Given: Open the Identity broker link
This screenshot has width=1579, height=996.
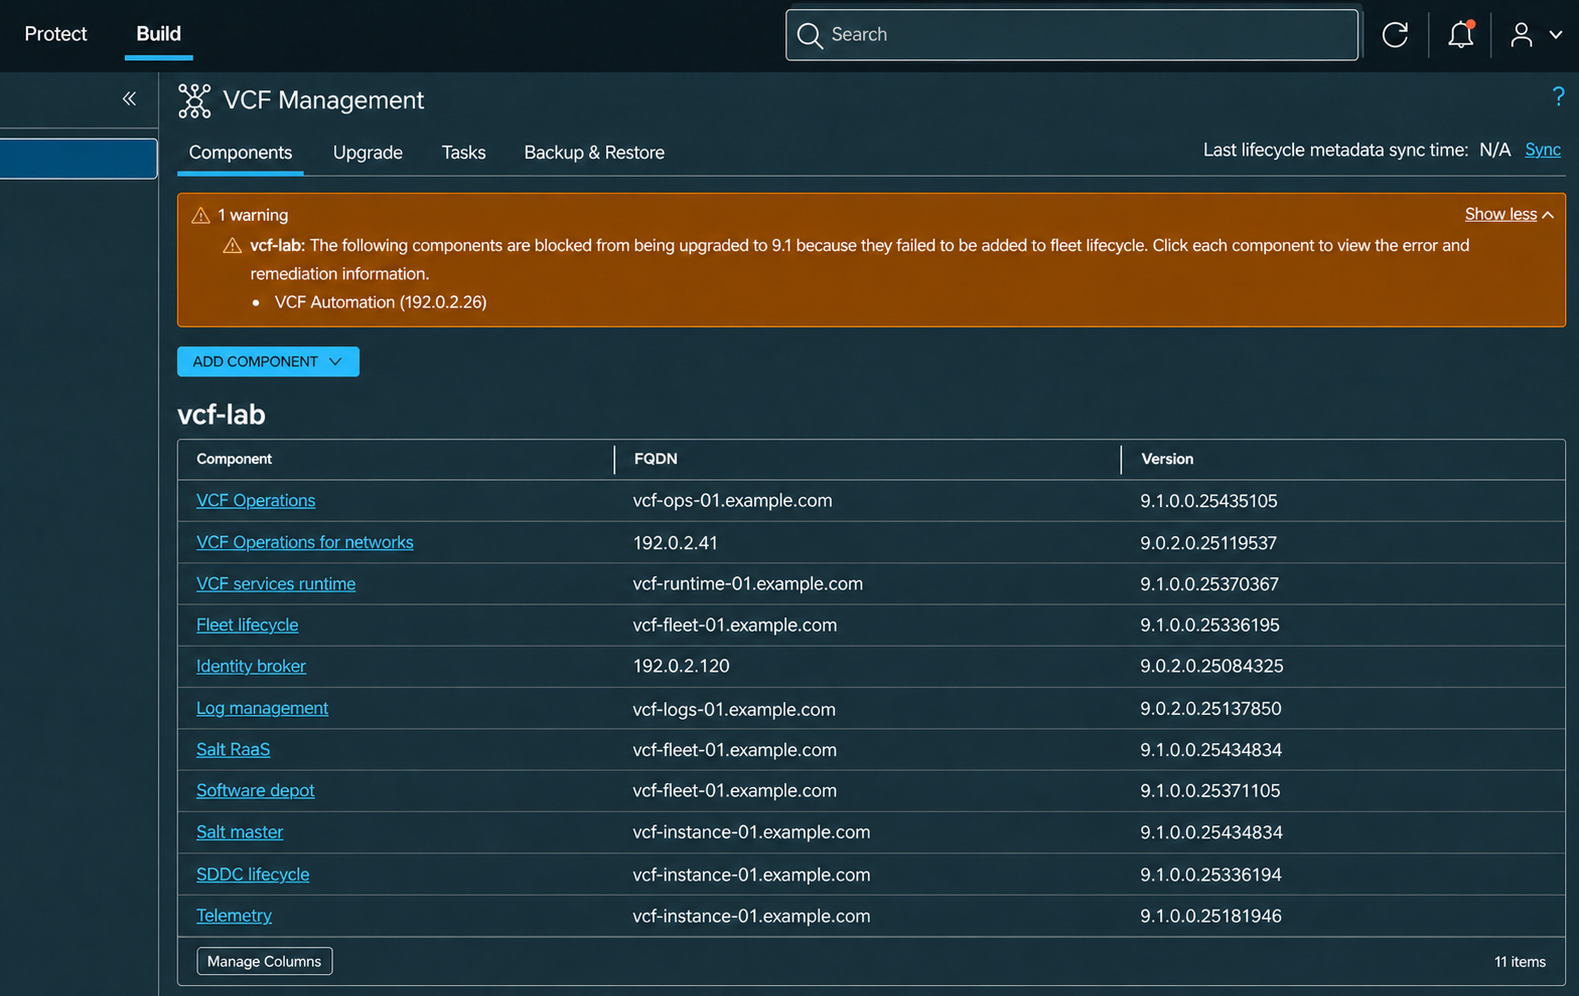Looking at the screenshot, I should [x=251, y=666].
